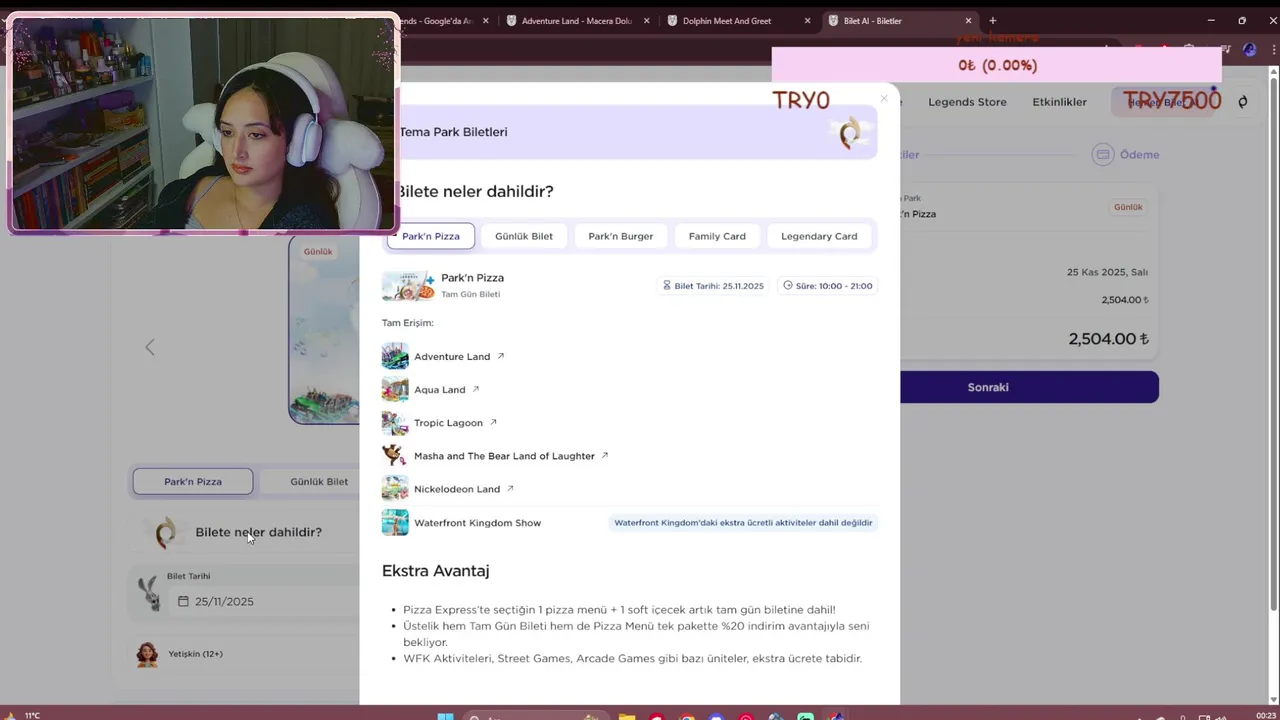The width and height of the screenshot is (1280, 720).
Task: Close the Dolphin Meet And Greet browser tab
Action: 807,20
